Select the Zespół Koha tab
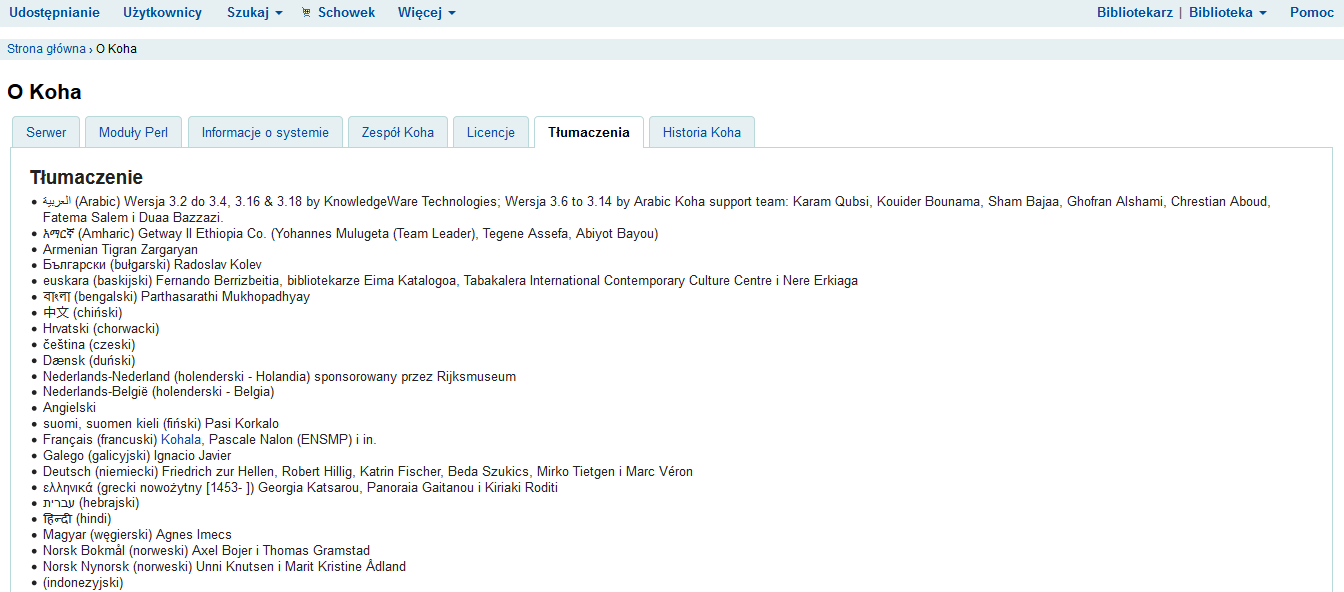 pos(397,132)
